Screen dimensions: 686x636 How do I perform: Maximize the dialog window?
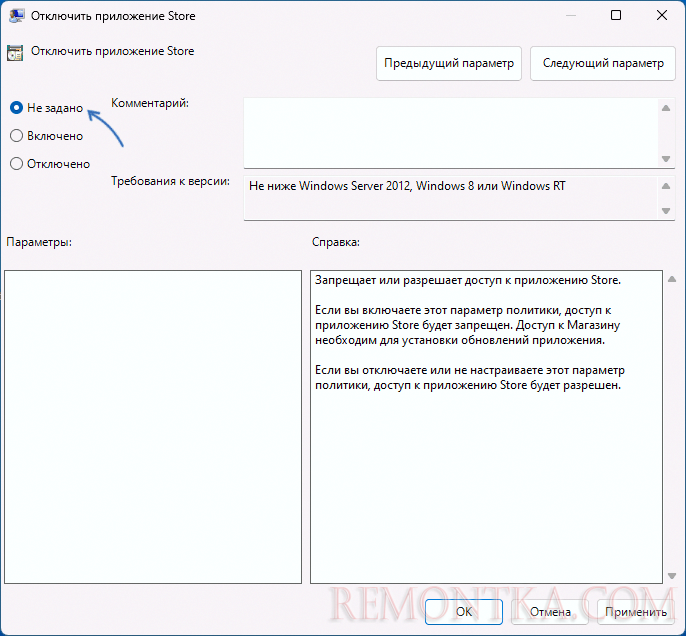[x=616, y=15]
